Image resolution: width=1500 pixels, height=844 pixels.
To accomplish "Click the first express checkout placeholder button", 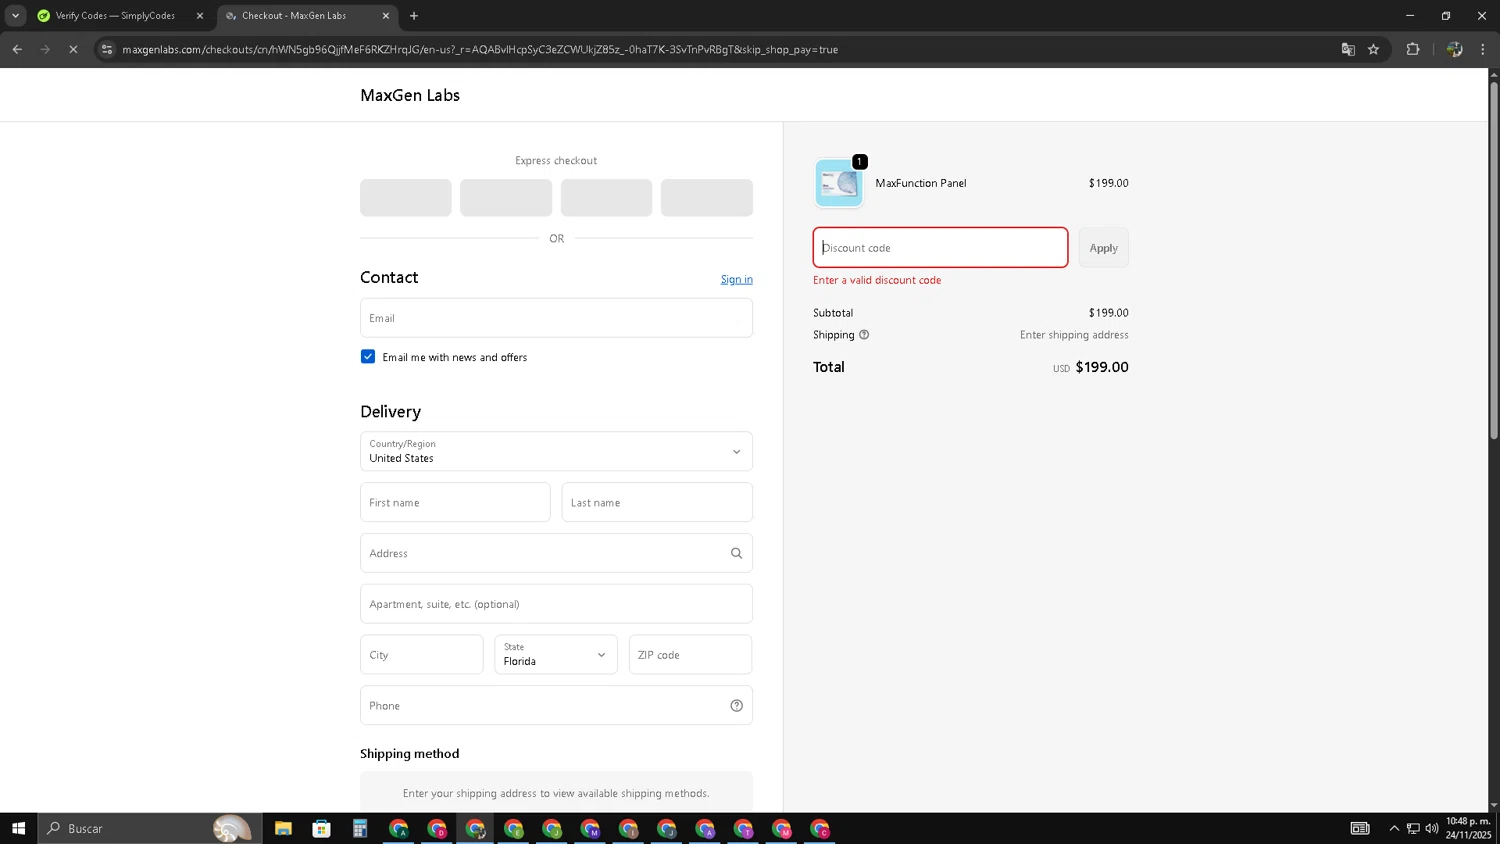I will [x=406, y=197].
